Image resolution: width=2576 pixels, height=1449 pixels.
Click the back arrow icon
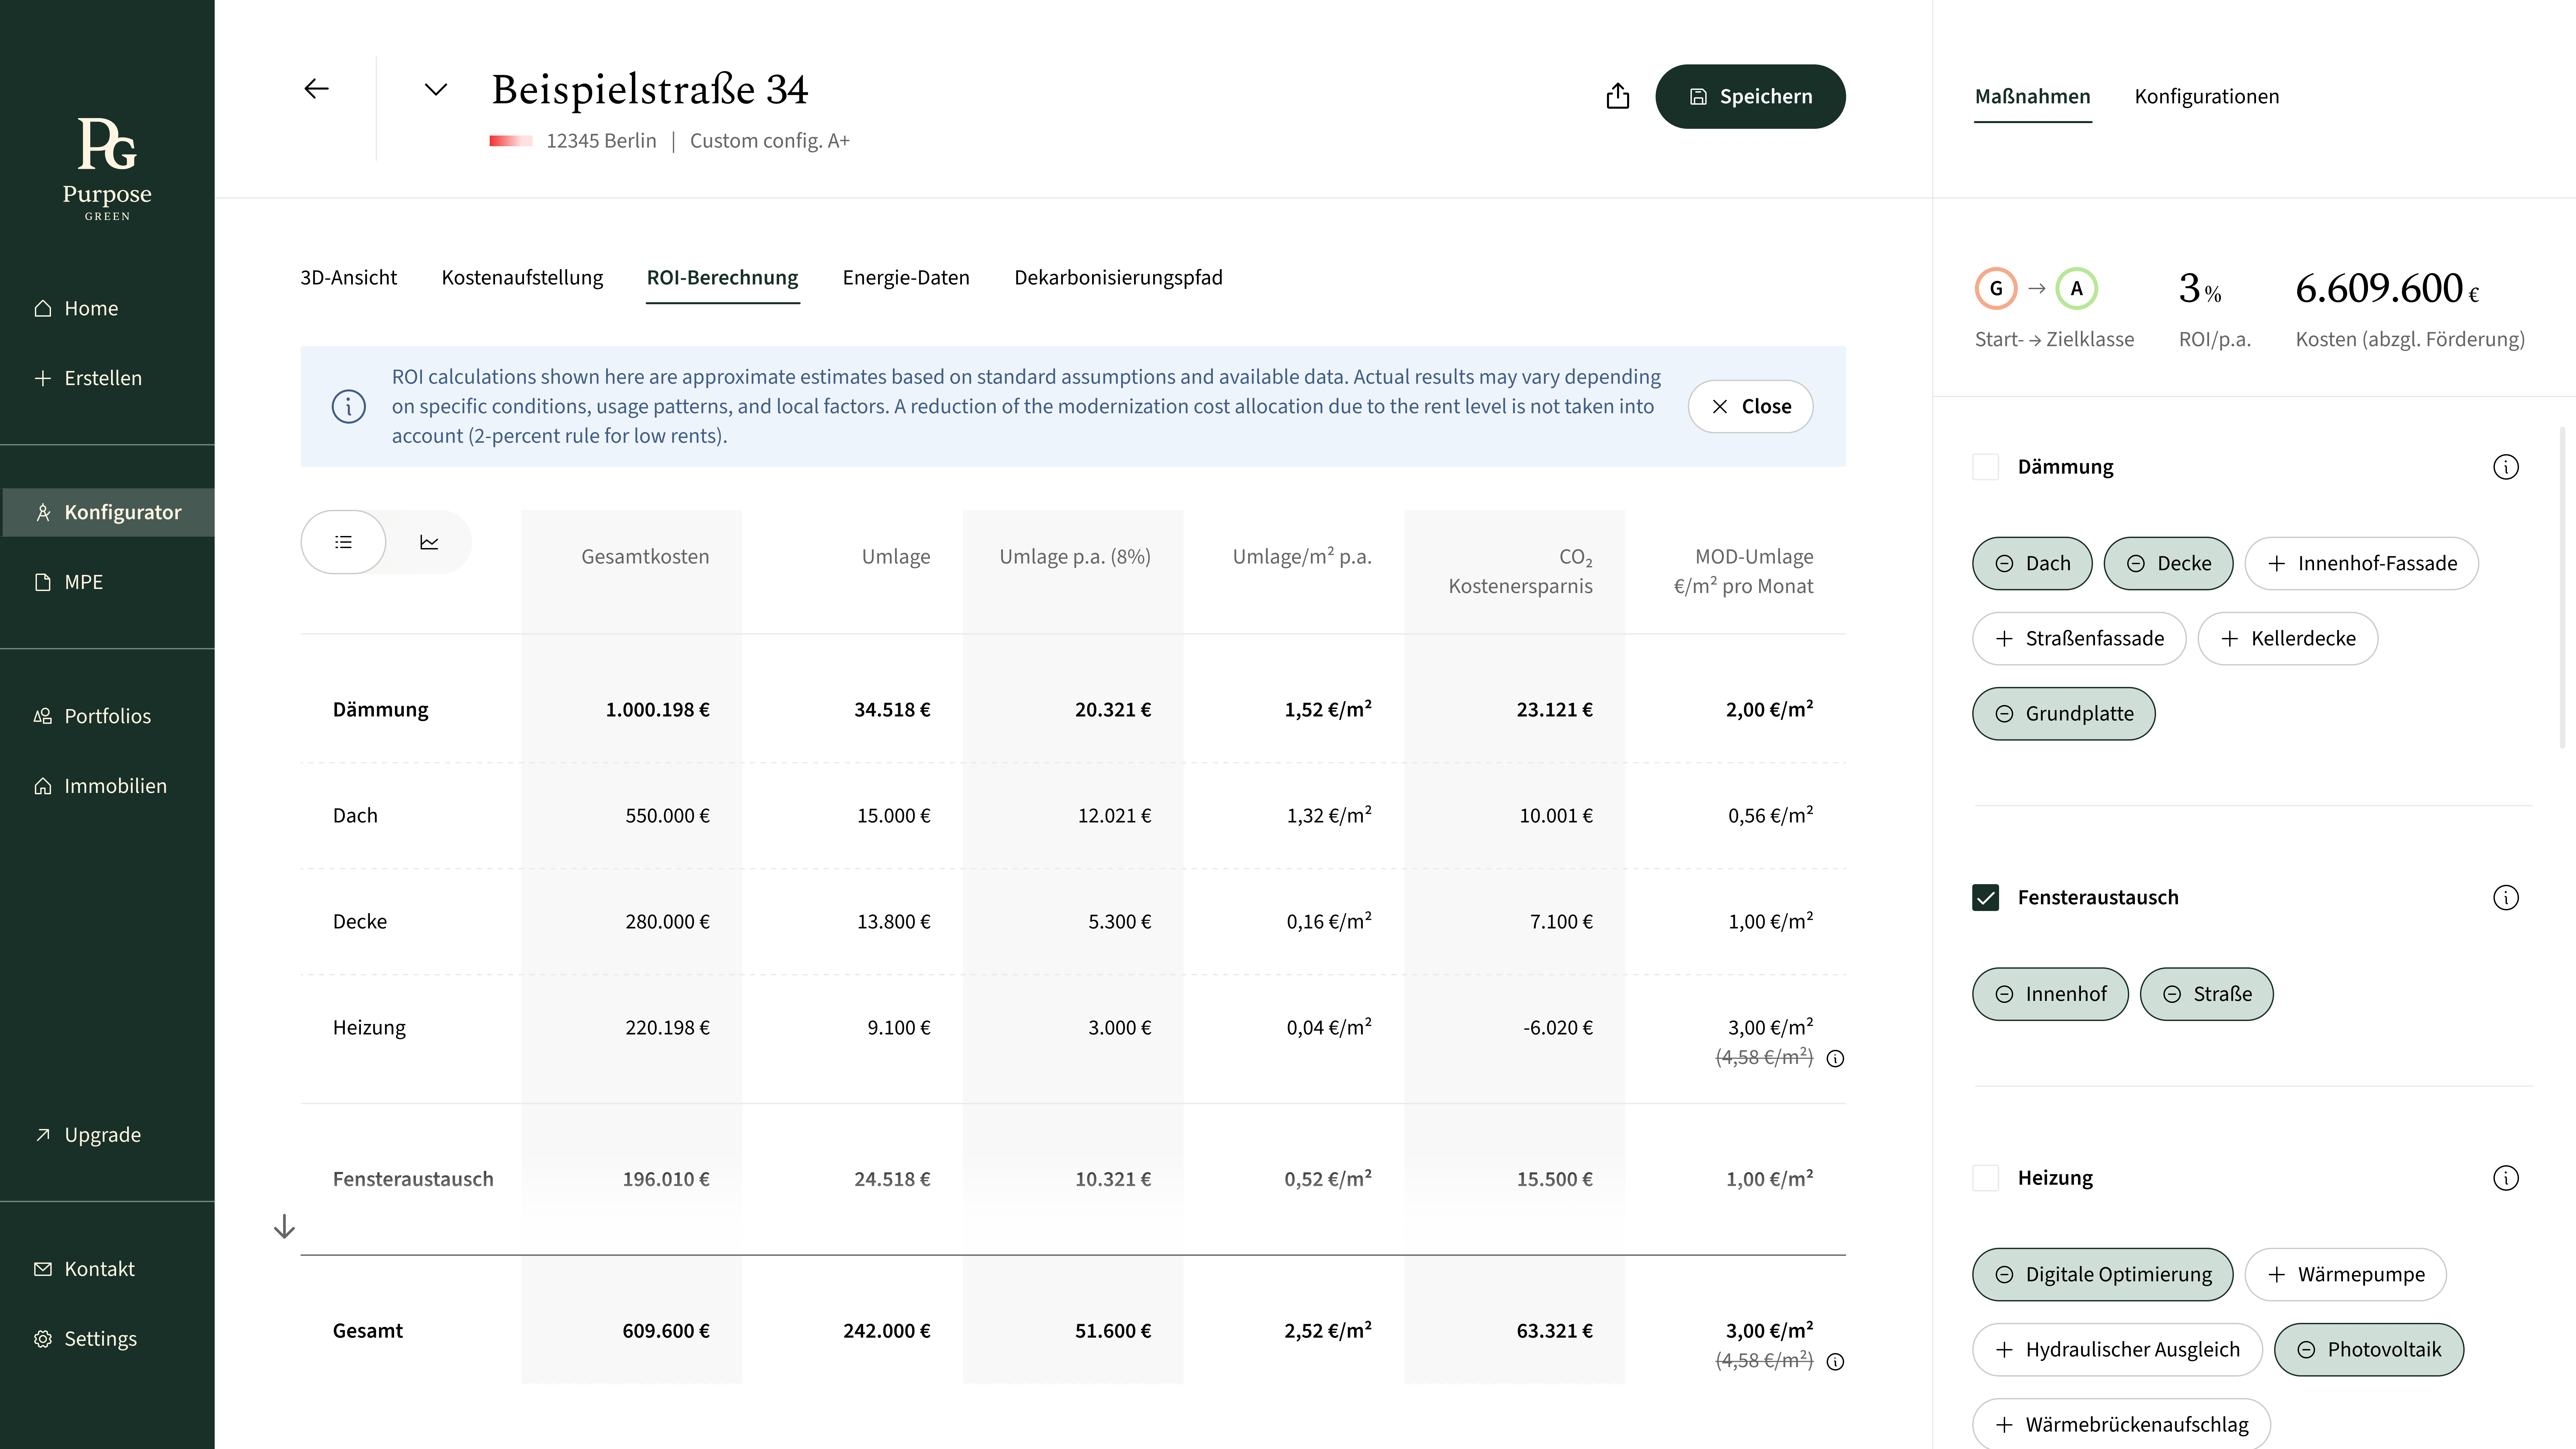(x=316, y=89)
